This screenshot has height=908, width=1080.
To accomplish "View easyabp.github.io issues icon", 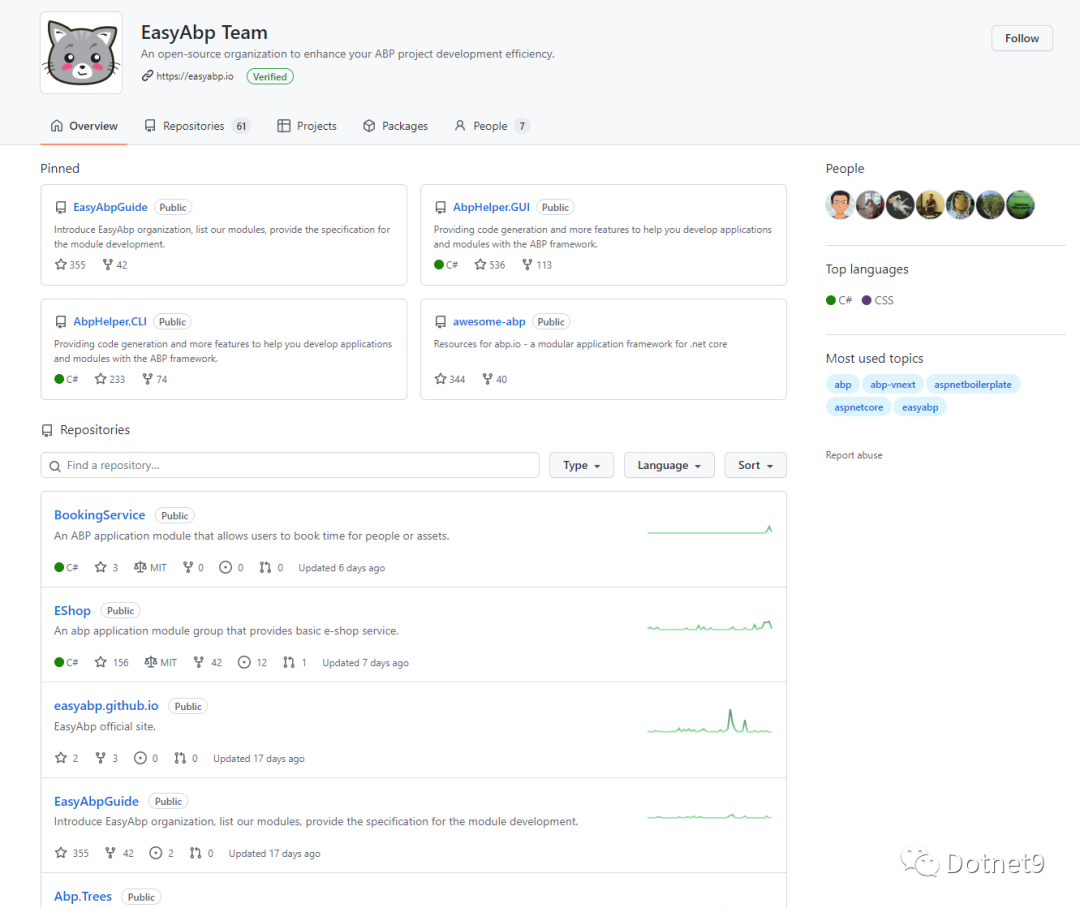I will [x=140, y=758].
